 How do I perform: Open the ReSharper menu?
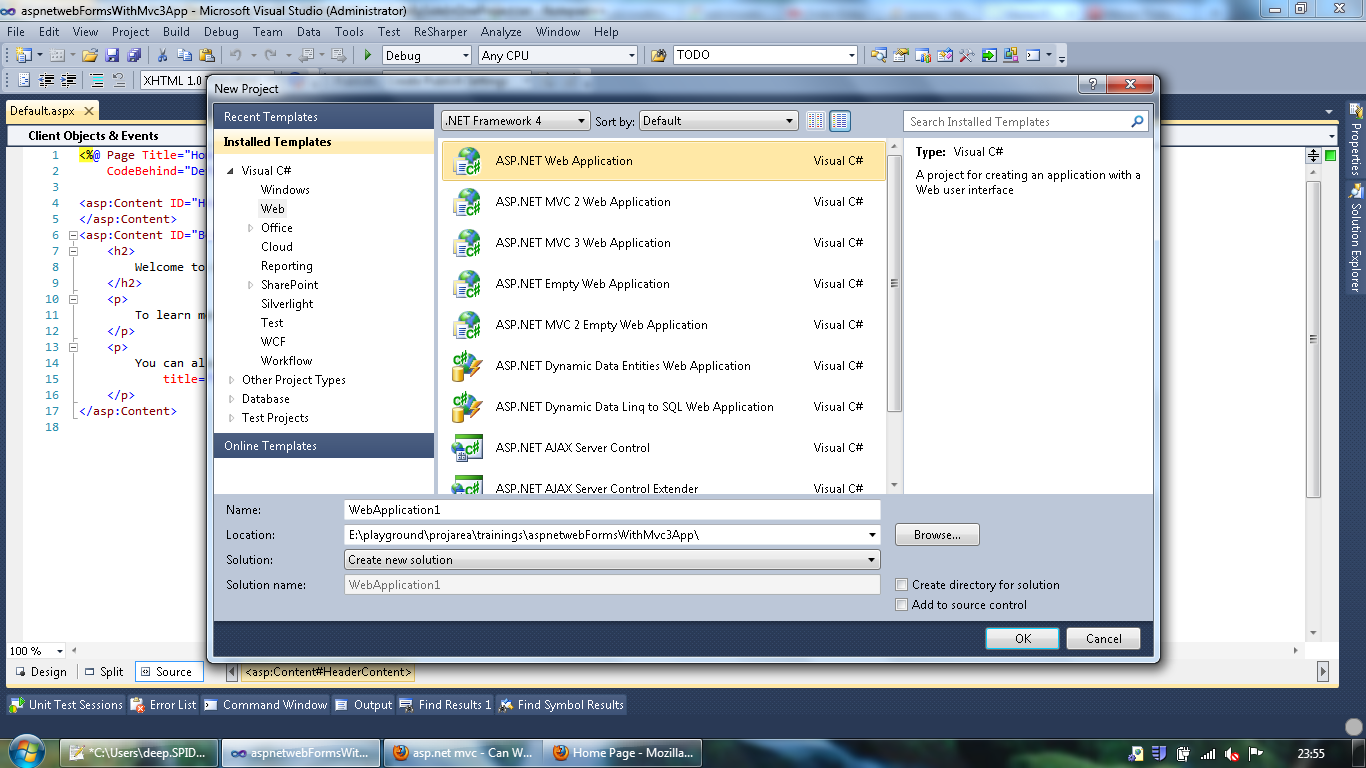(440, 32)
